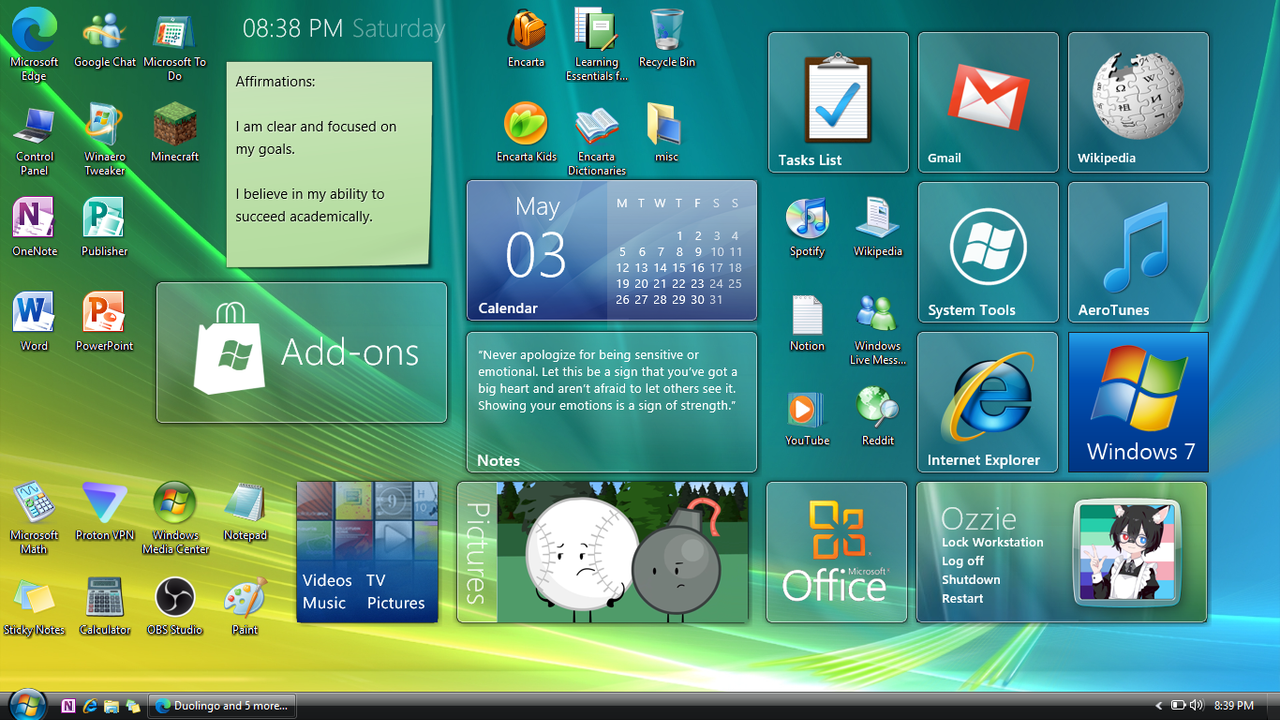
Task: Select Videos in the media tile
Action: [327, 580]
